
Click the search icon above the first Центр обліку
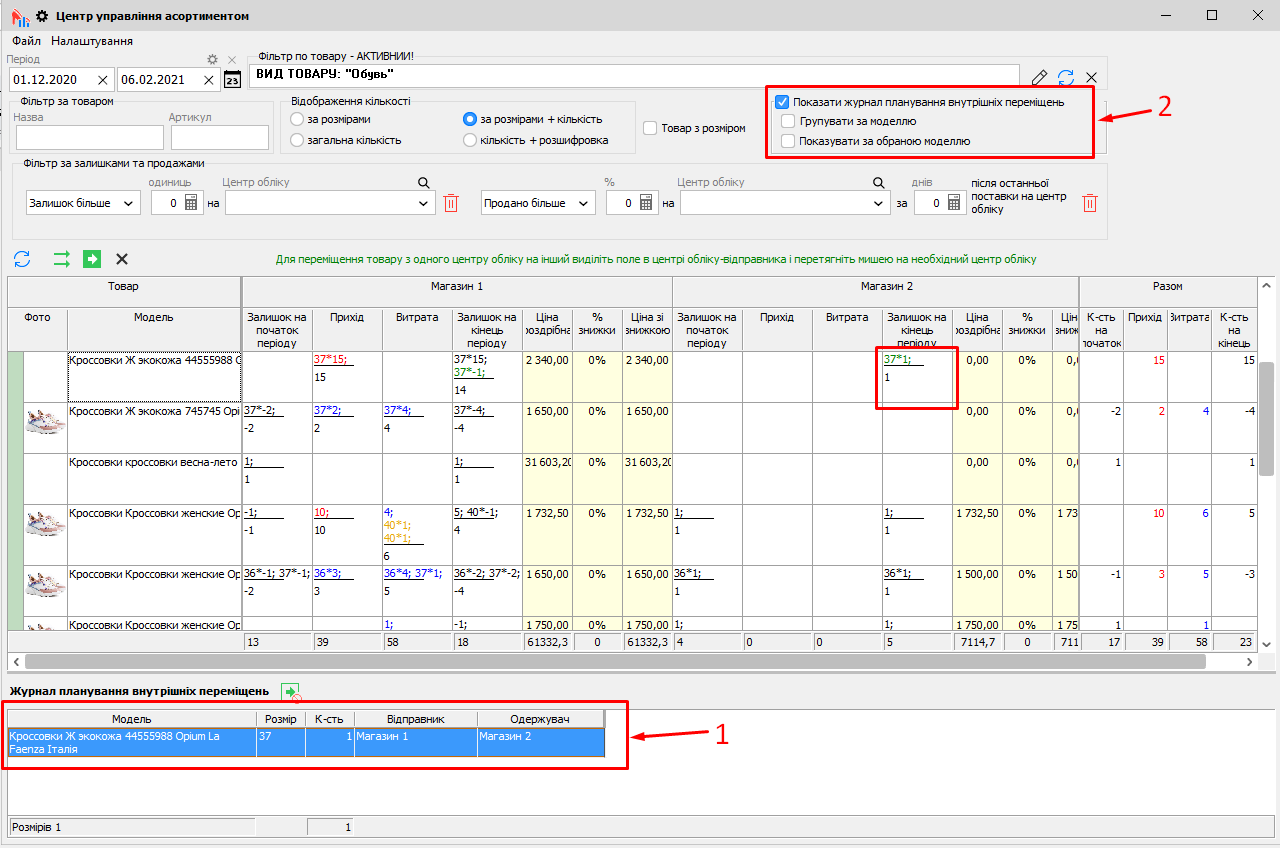(x=423, y=183)
